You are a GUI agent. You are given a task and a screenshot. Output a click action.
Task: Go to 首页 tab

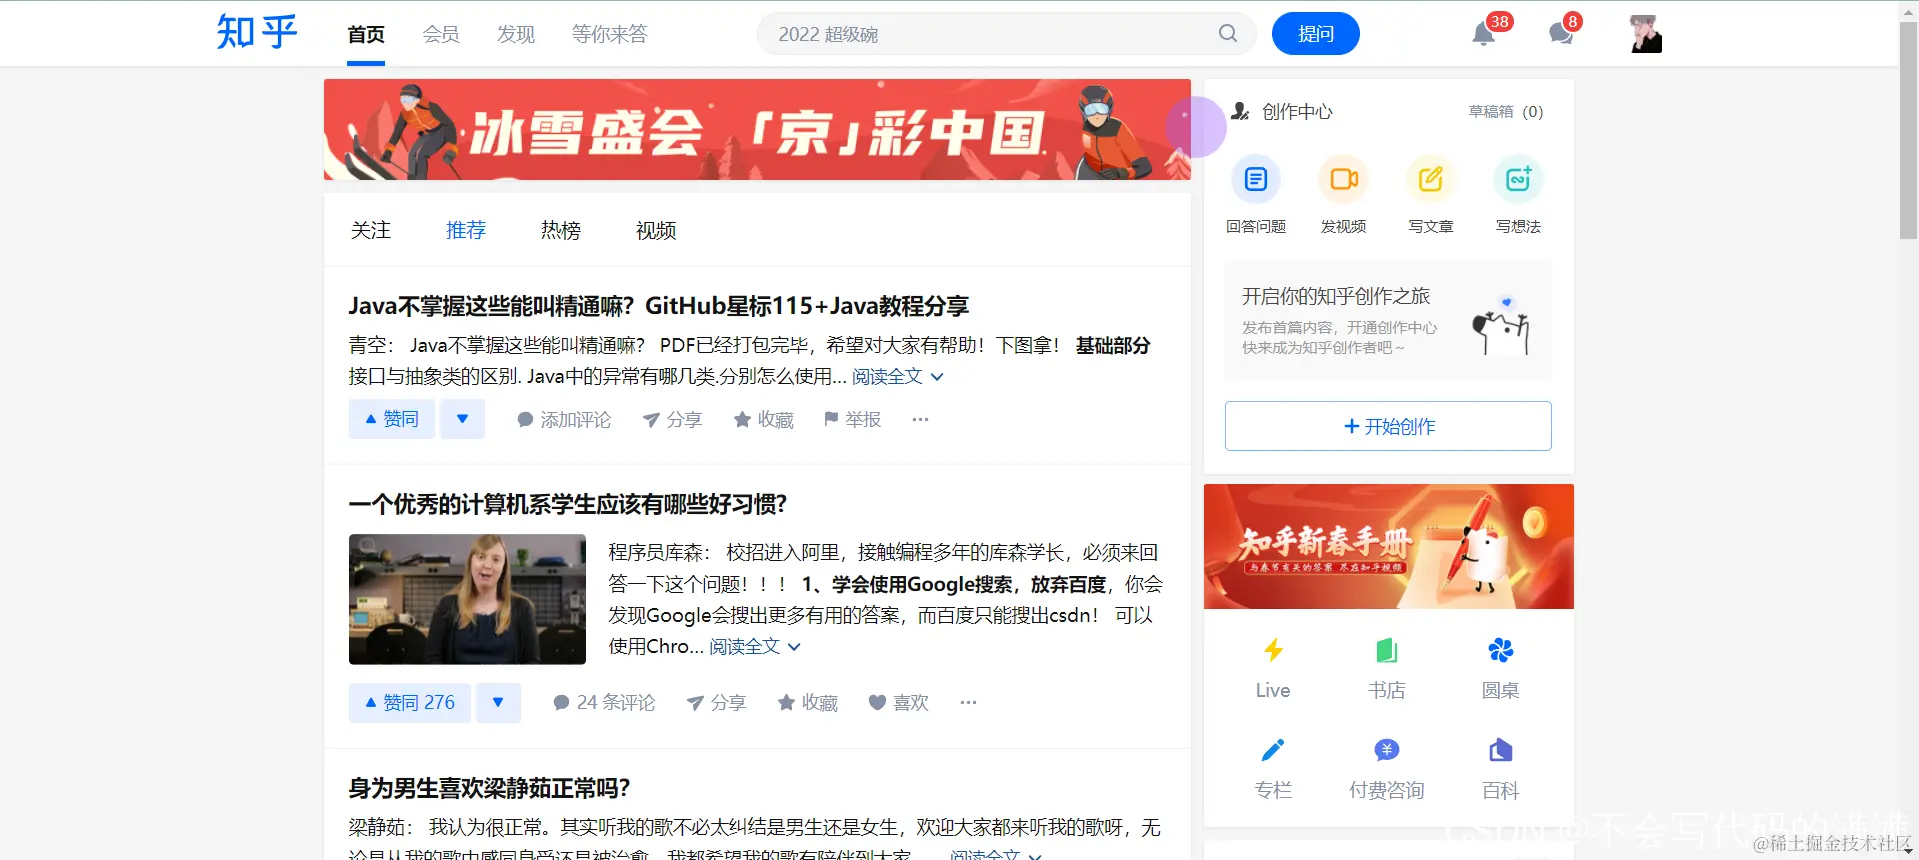[x=366, y=34]
